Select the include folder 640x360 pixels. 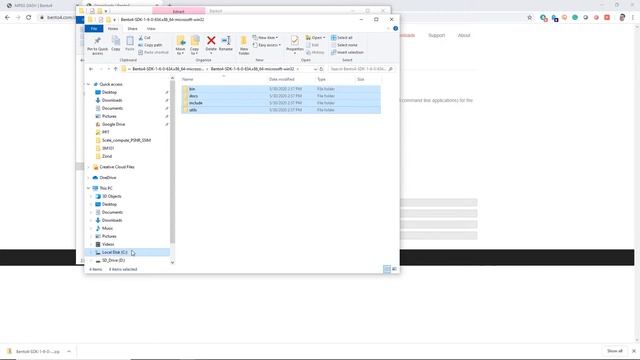pyautogui.click(x=281, y=103)
